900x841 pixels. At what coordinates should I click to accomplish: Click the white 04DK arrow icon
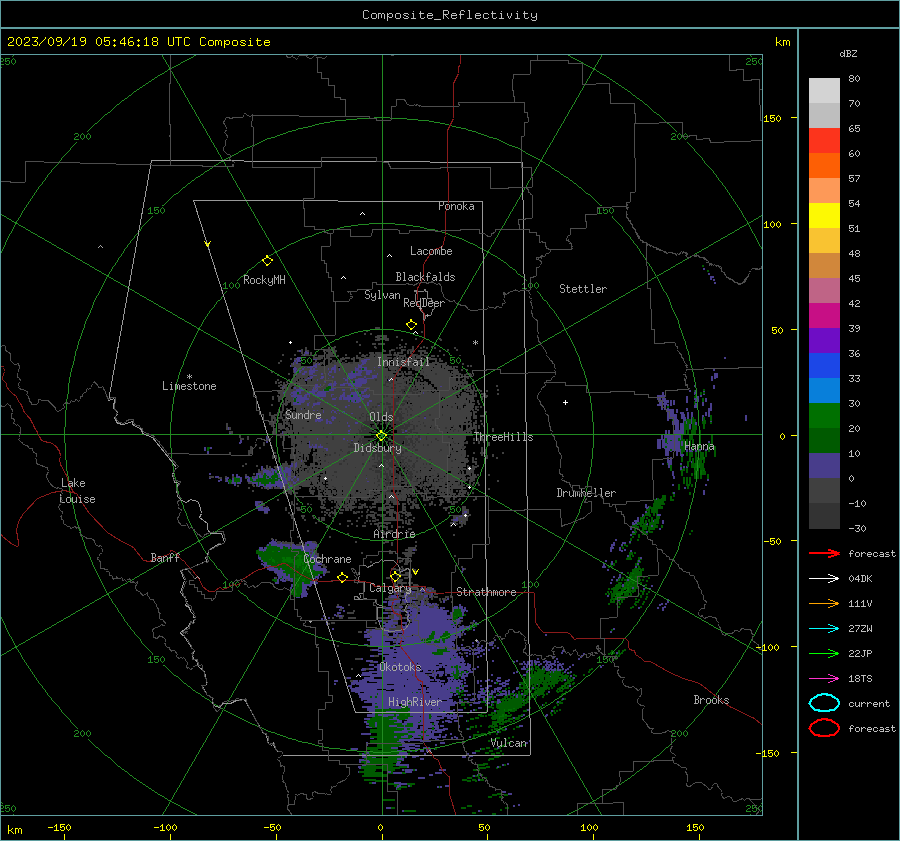pyautogui.click(x=824, y=578)
